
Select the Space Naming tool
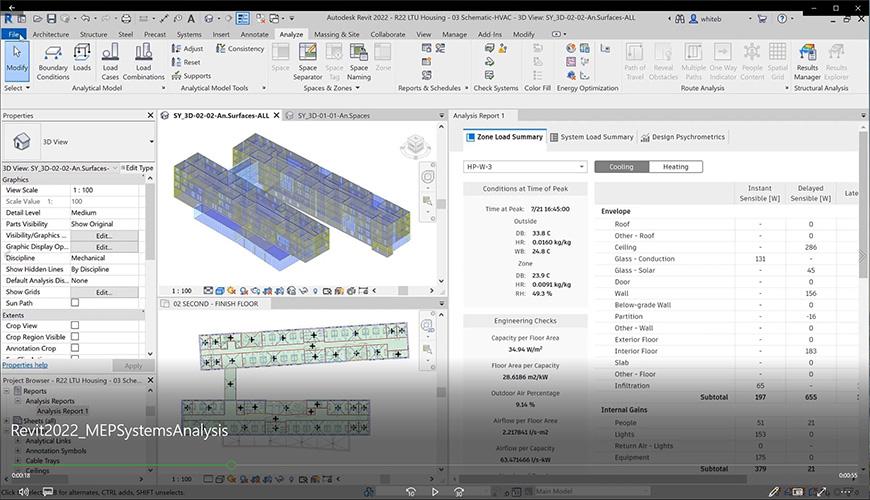pos(359,62)
